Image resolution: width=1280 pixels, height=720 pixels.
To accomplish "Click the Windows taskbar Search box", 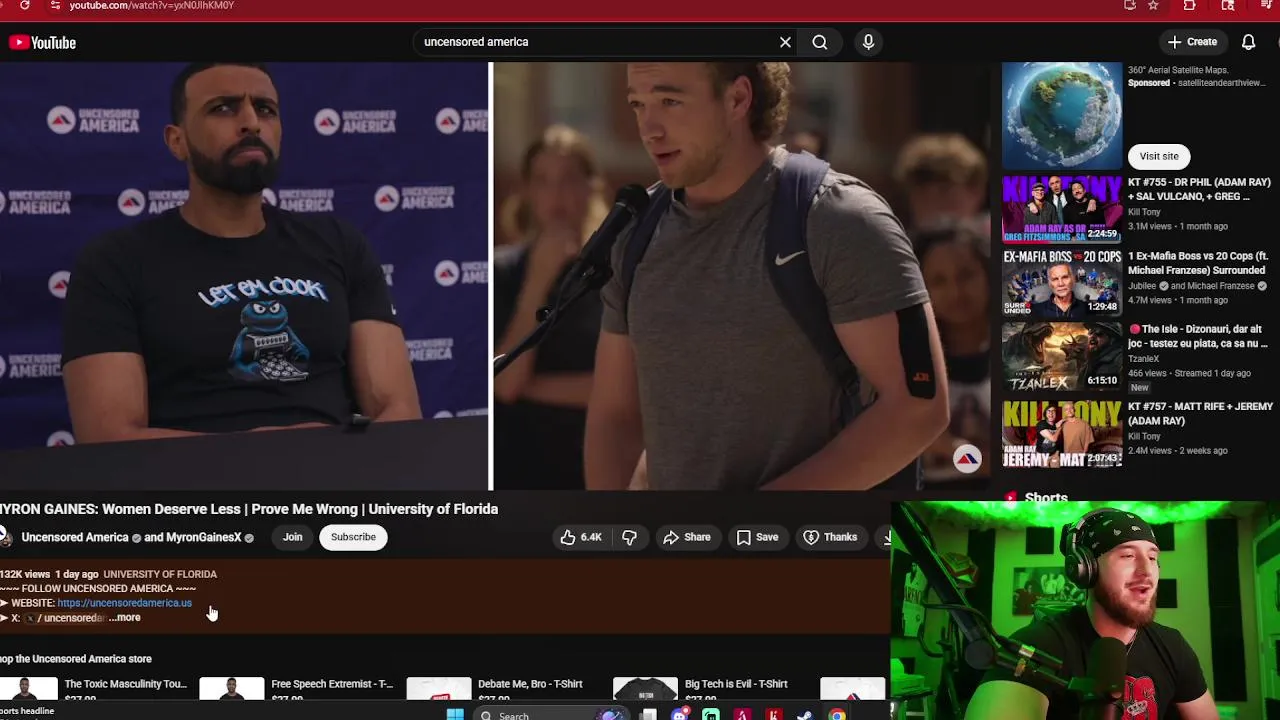I will 550,715.
